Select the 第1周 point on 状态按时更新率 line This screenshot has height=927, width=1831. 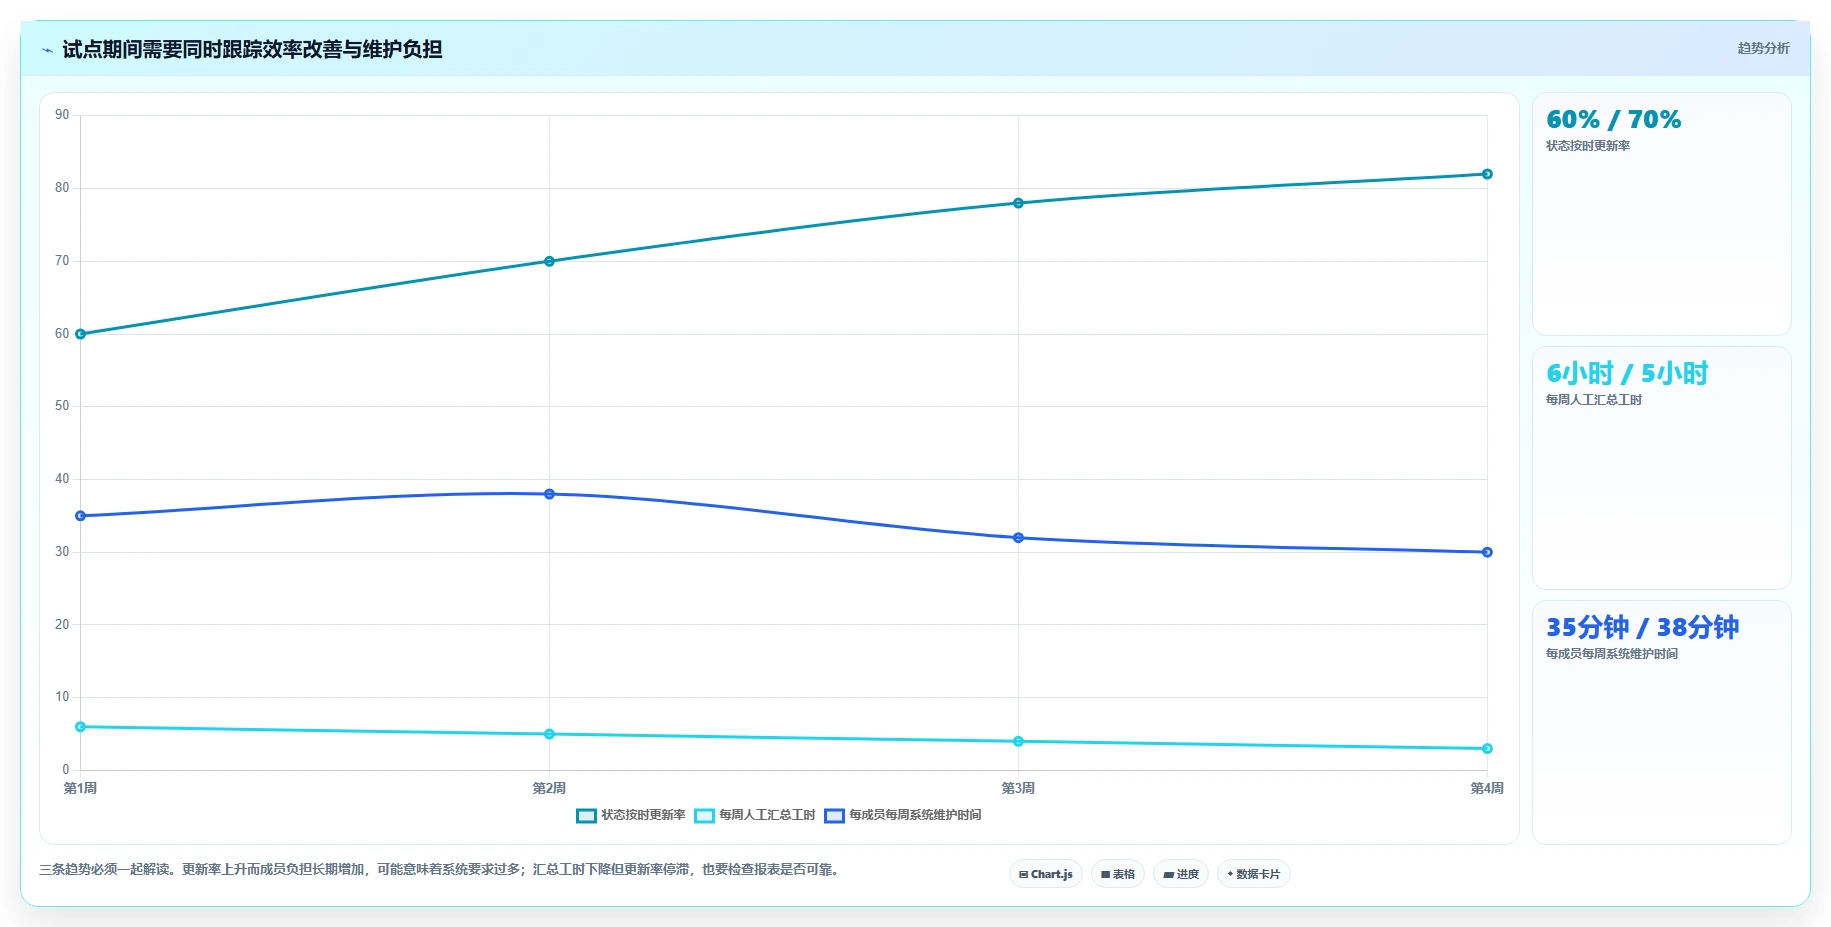[80, 334]
